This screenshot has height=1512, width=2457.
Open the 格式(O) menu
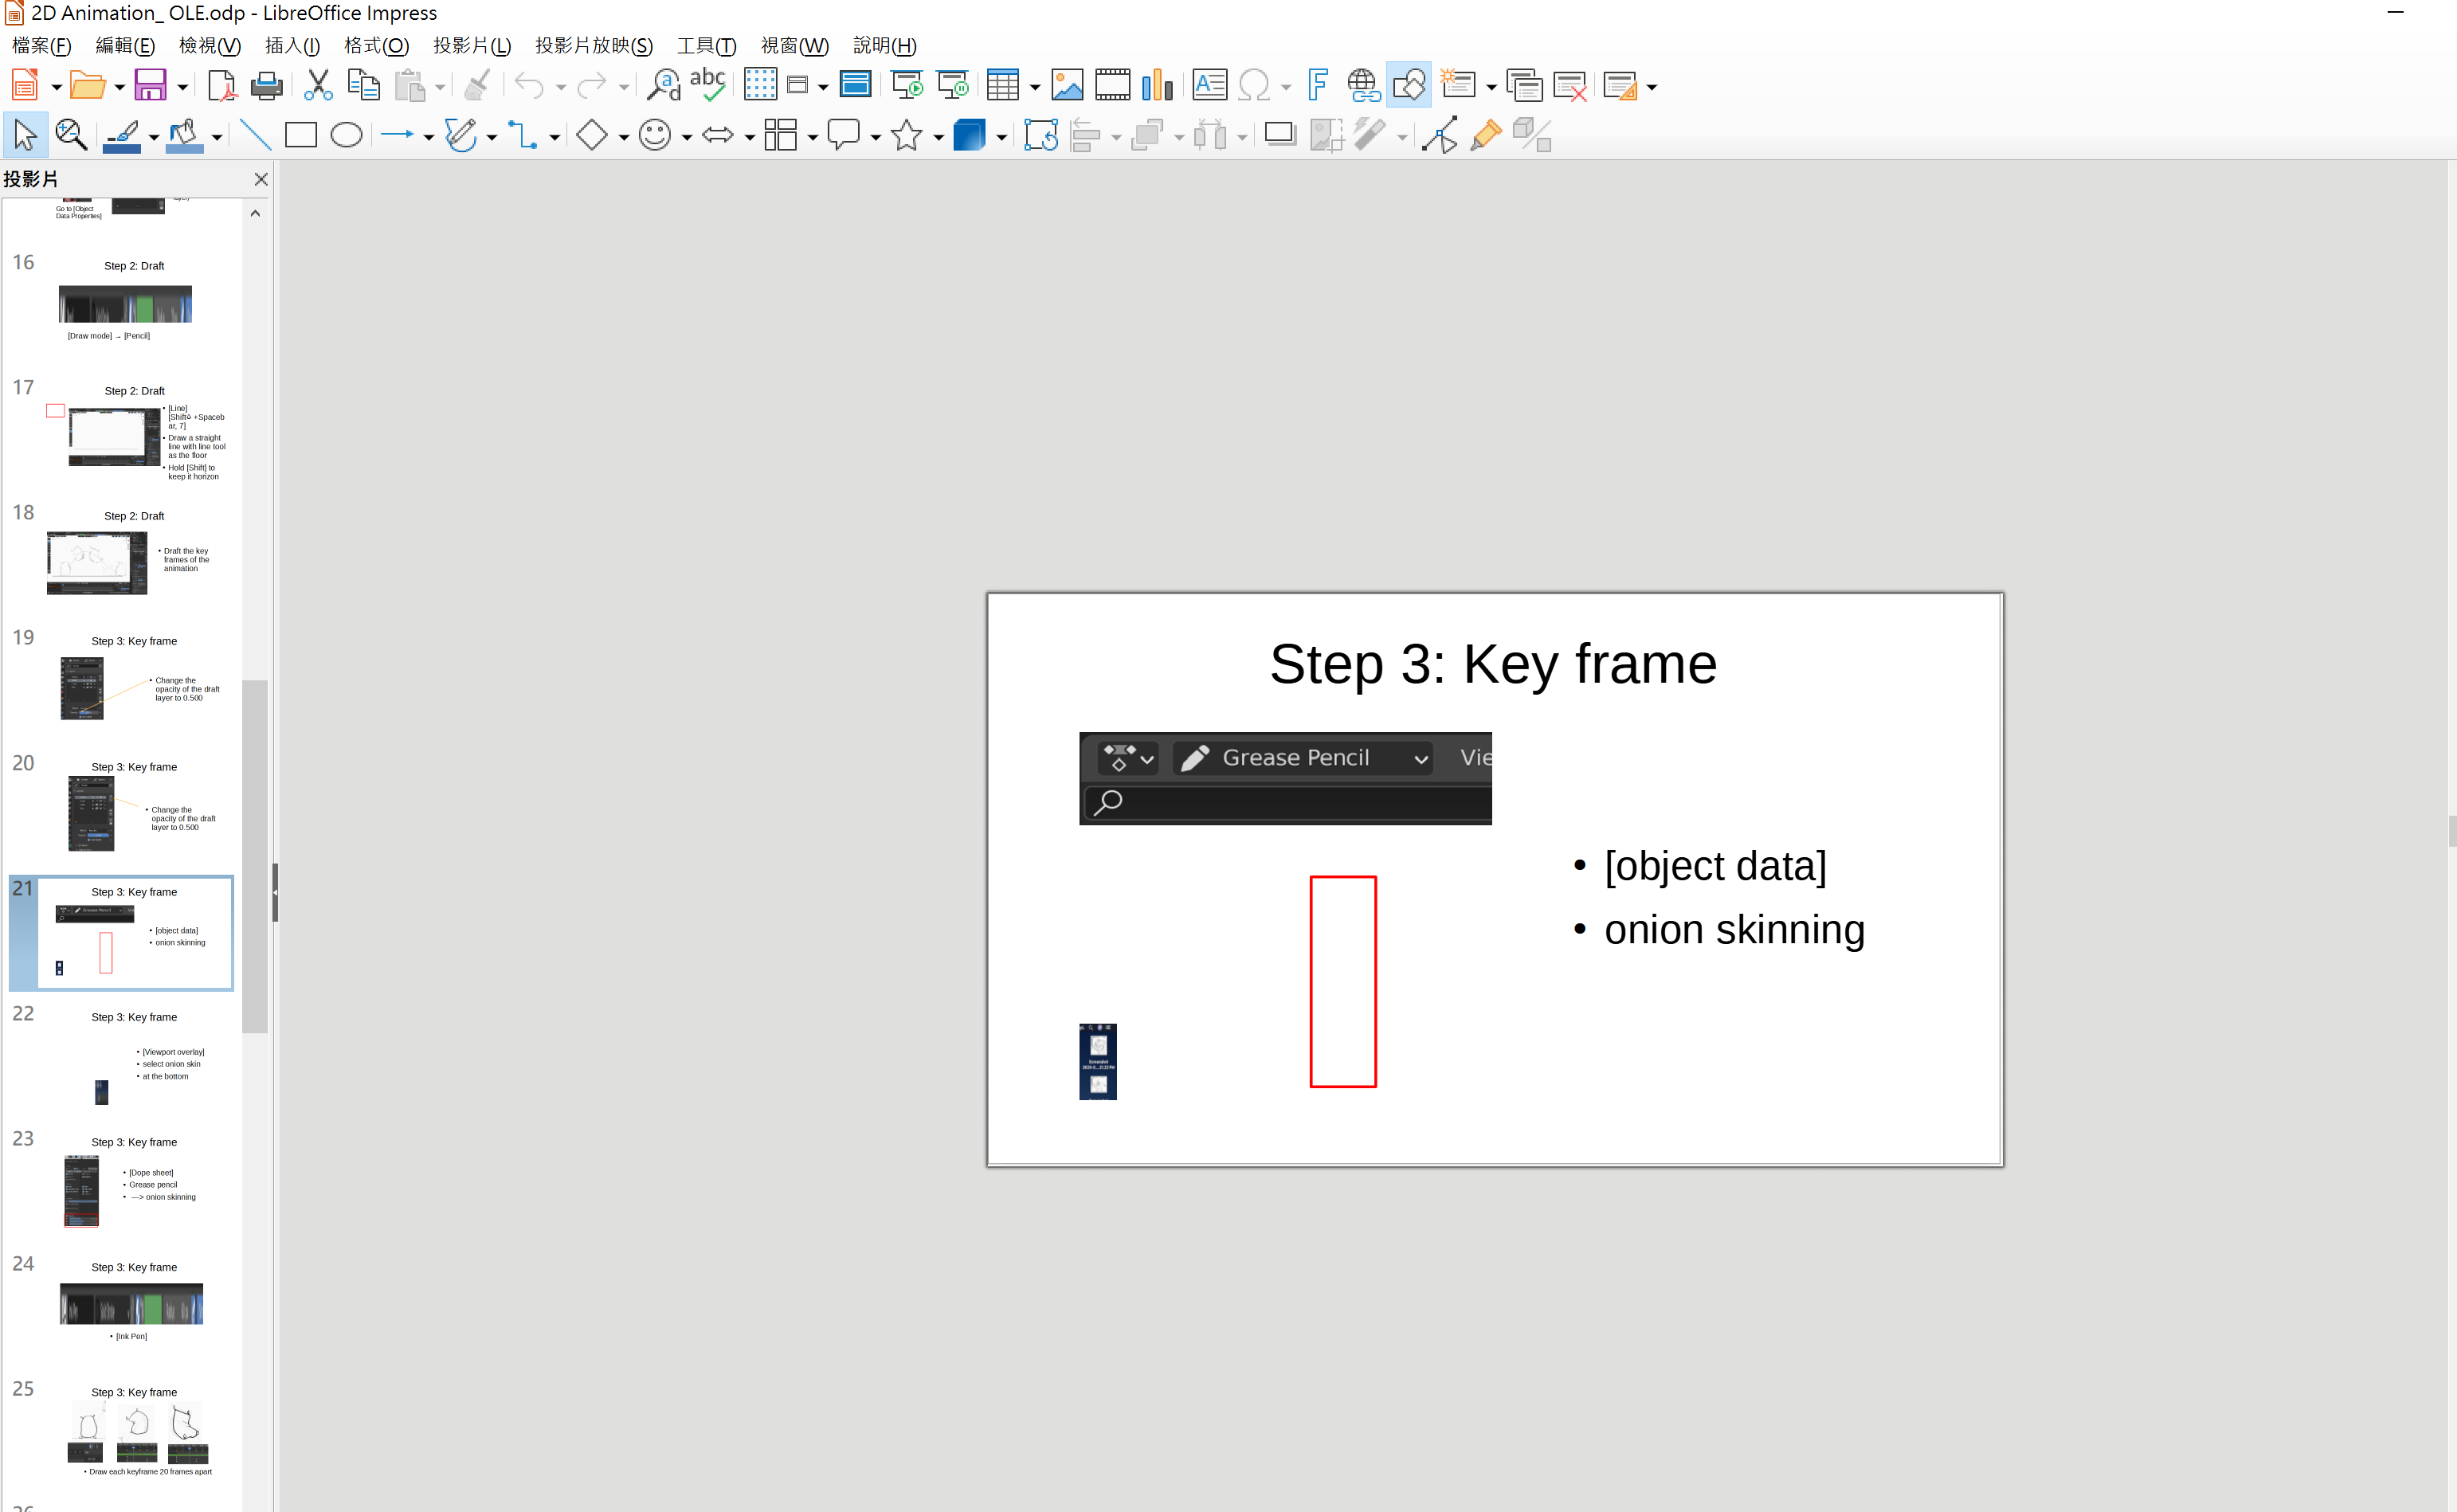point(376,46)
